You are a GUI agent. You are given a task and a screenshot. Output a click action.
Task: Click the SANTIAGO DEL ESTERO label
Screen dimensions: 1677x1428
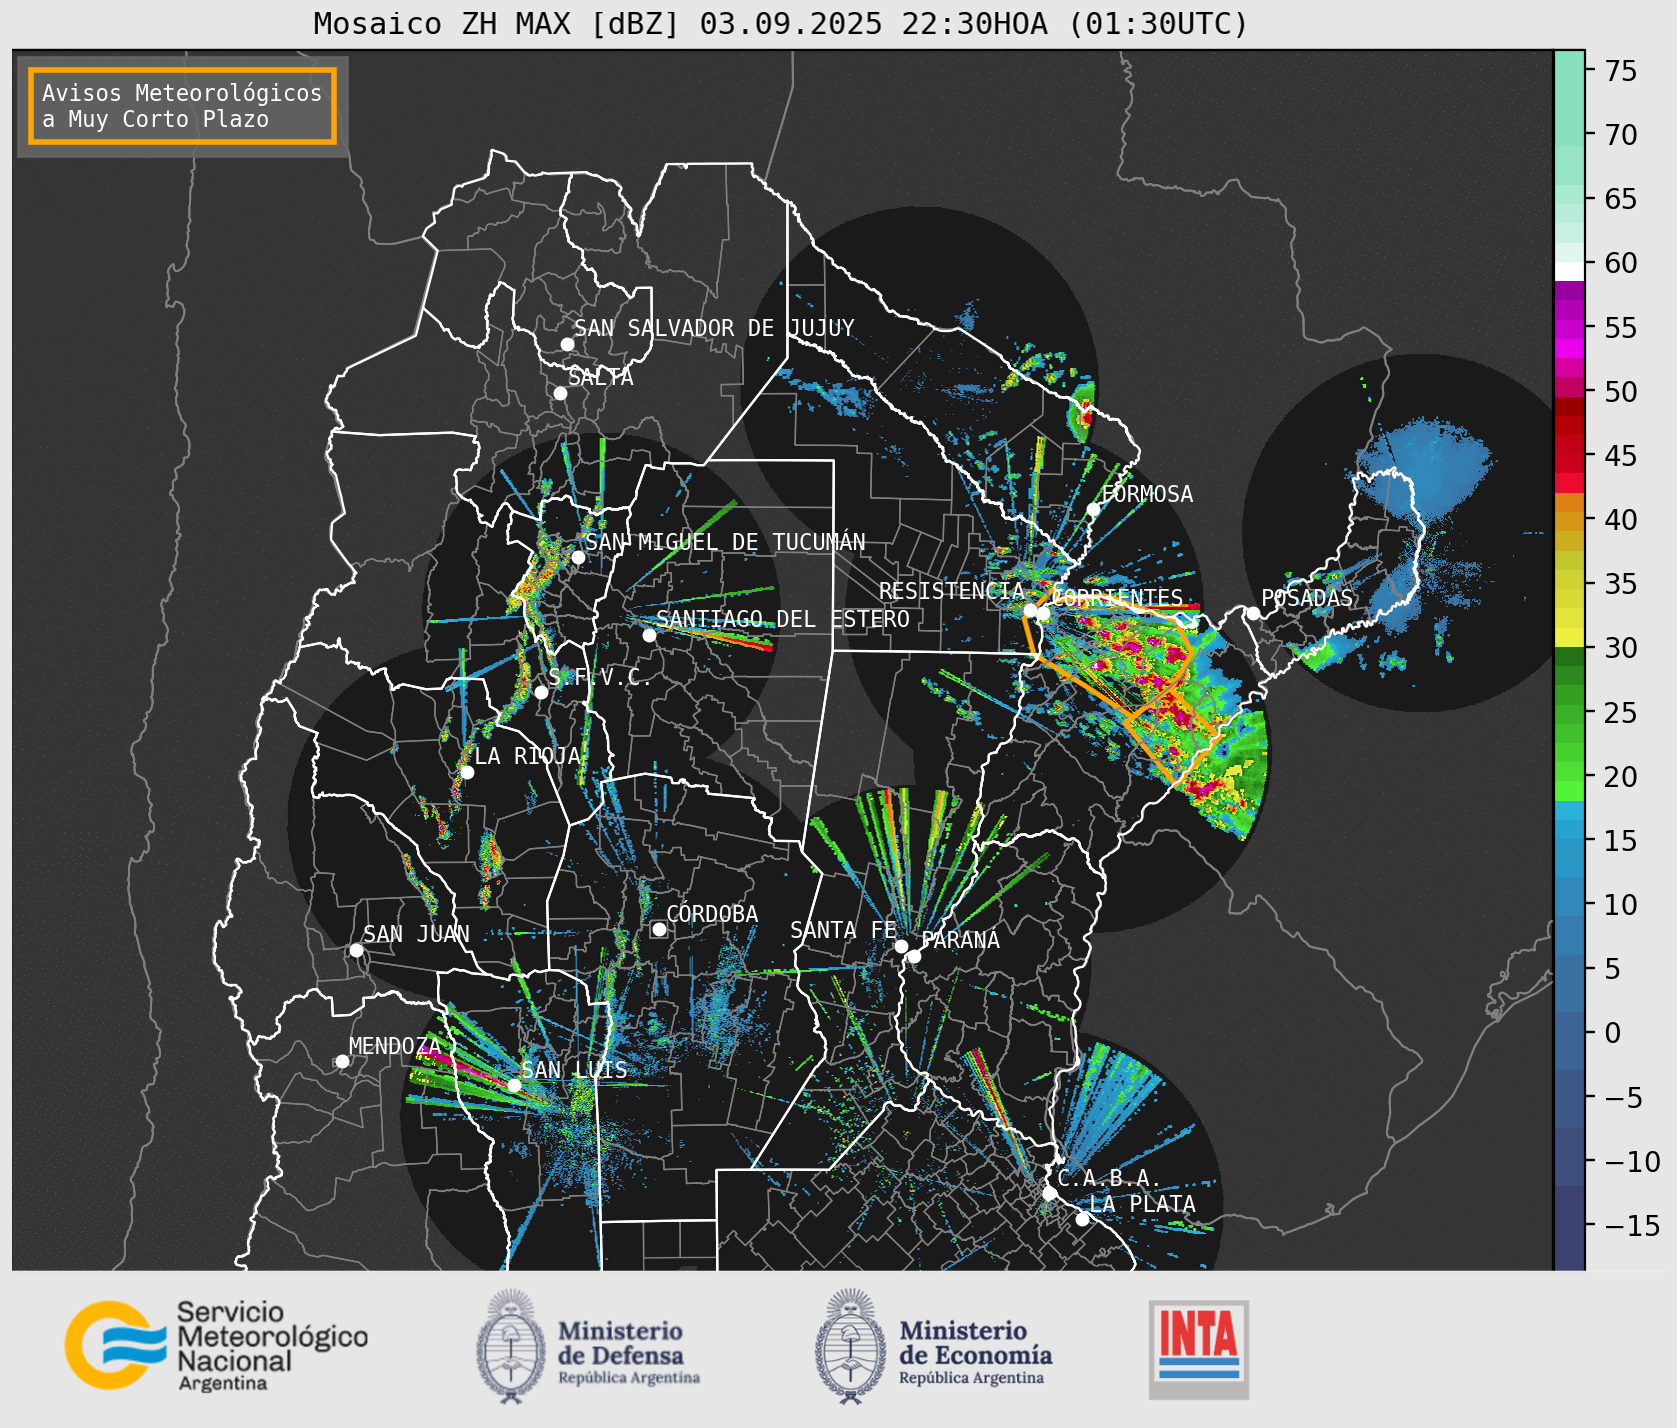783,619
